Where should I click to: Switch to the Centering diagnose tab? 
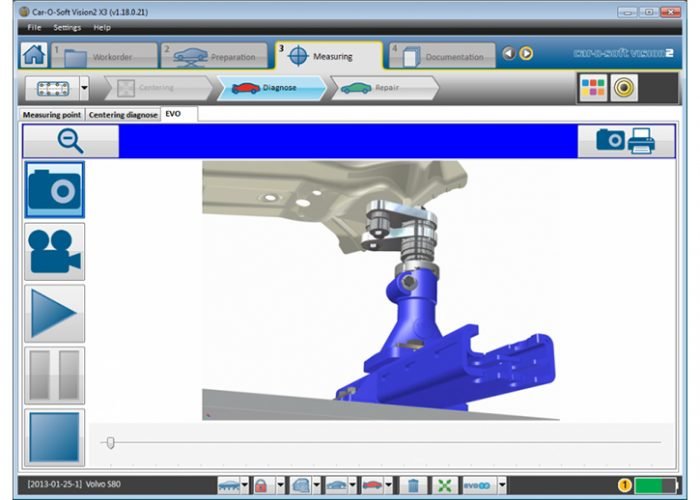(123, 115)
